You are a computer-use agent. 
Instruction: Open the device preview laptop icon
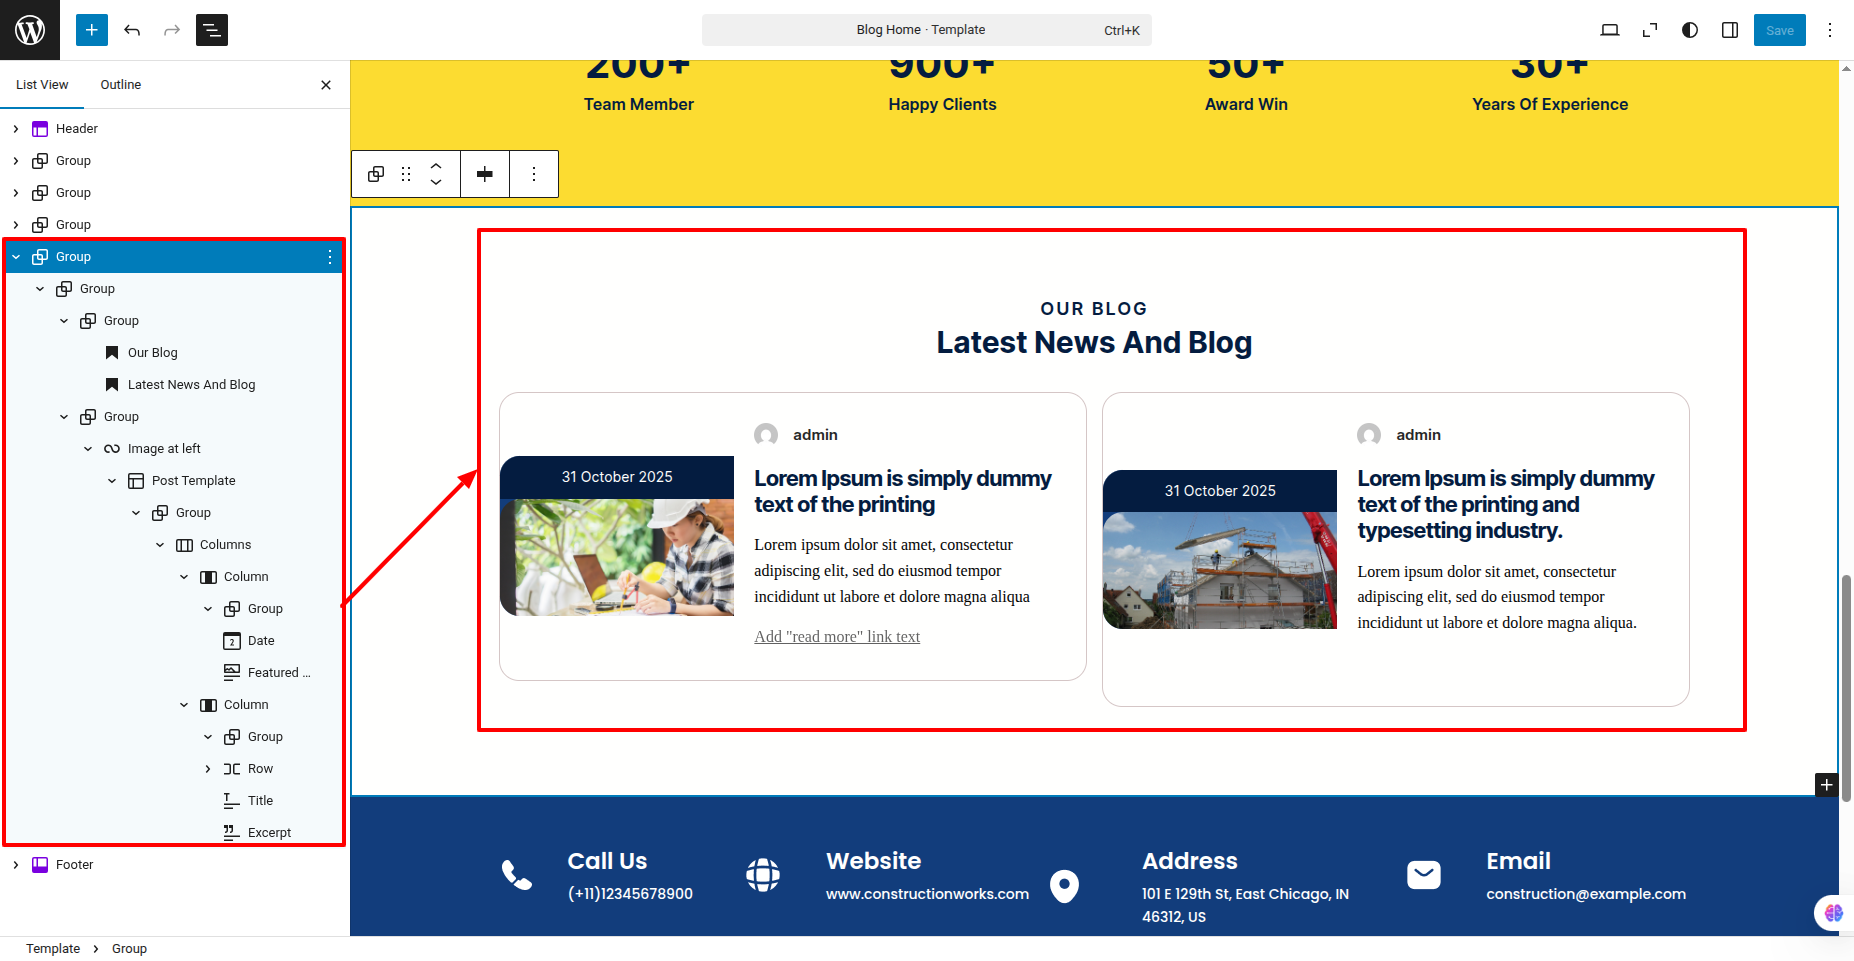1610,30
